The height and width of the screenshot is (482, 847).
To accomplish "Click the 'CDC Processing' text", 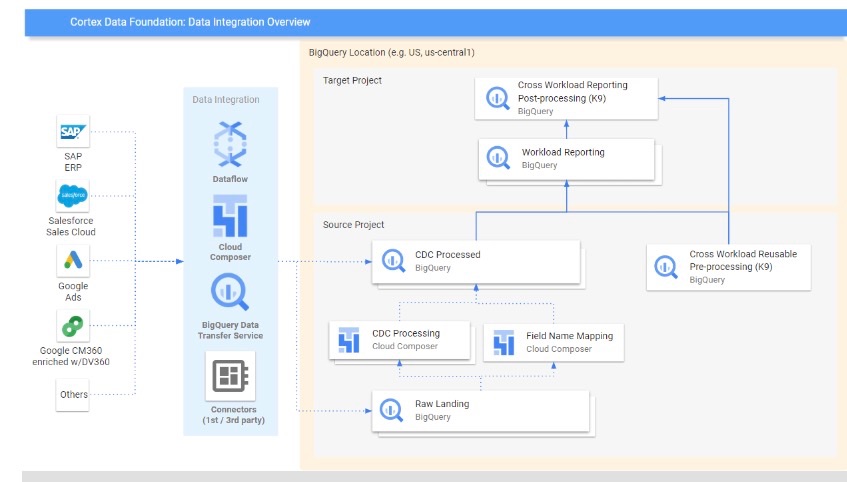I will click(406, 333).
